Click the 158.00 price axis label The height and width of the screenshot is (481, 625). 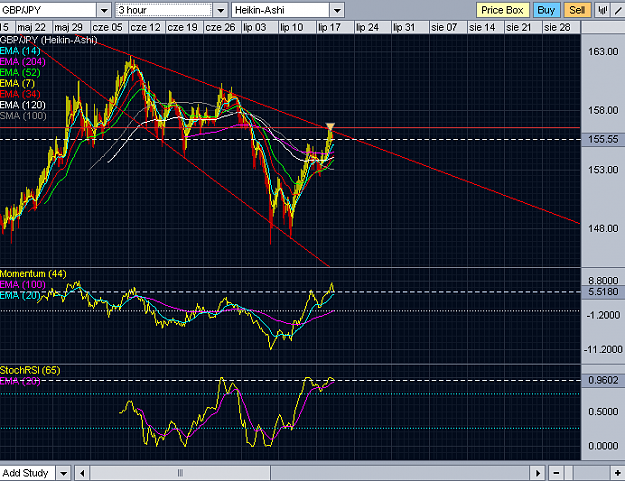tap(603, 110)
